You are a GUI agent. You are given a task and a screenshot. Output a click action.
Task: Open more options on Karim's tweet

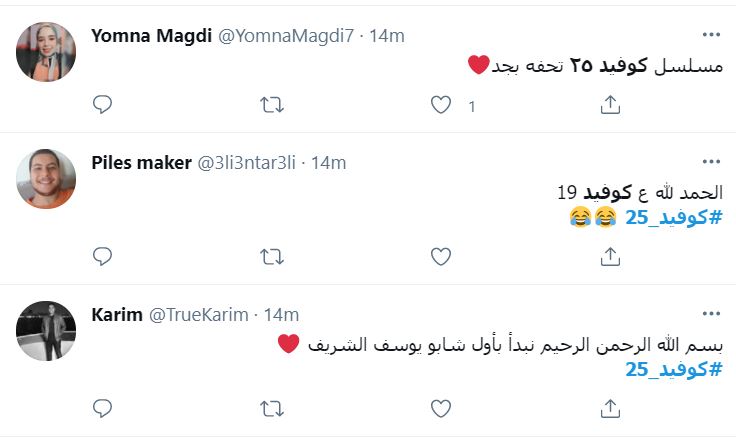point(711,314)
